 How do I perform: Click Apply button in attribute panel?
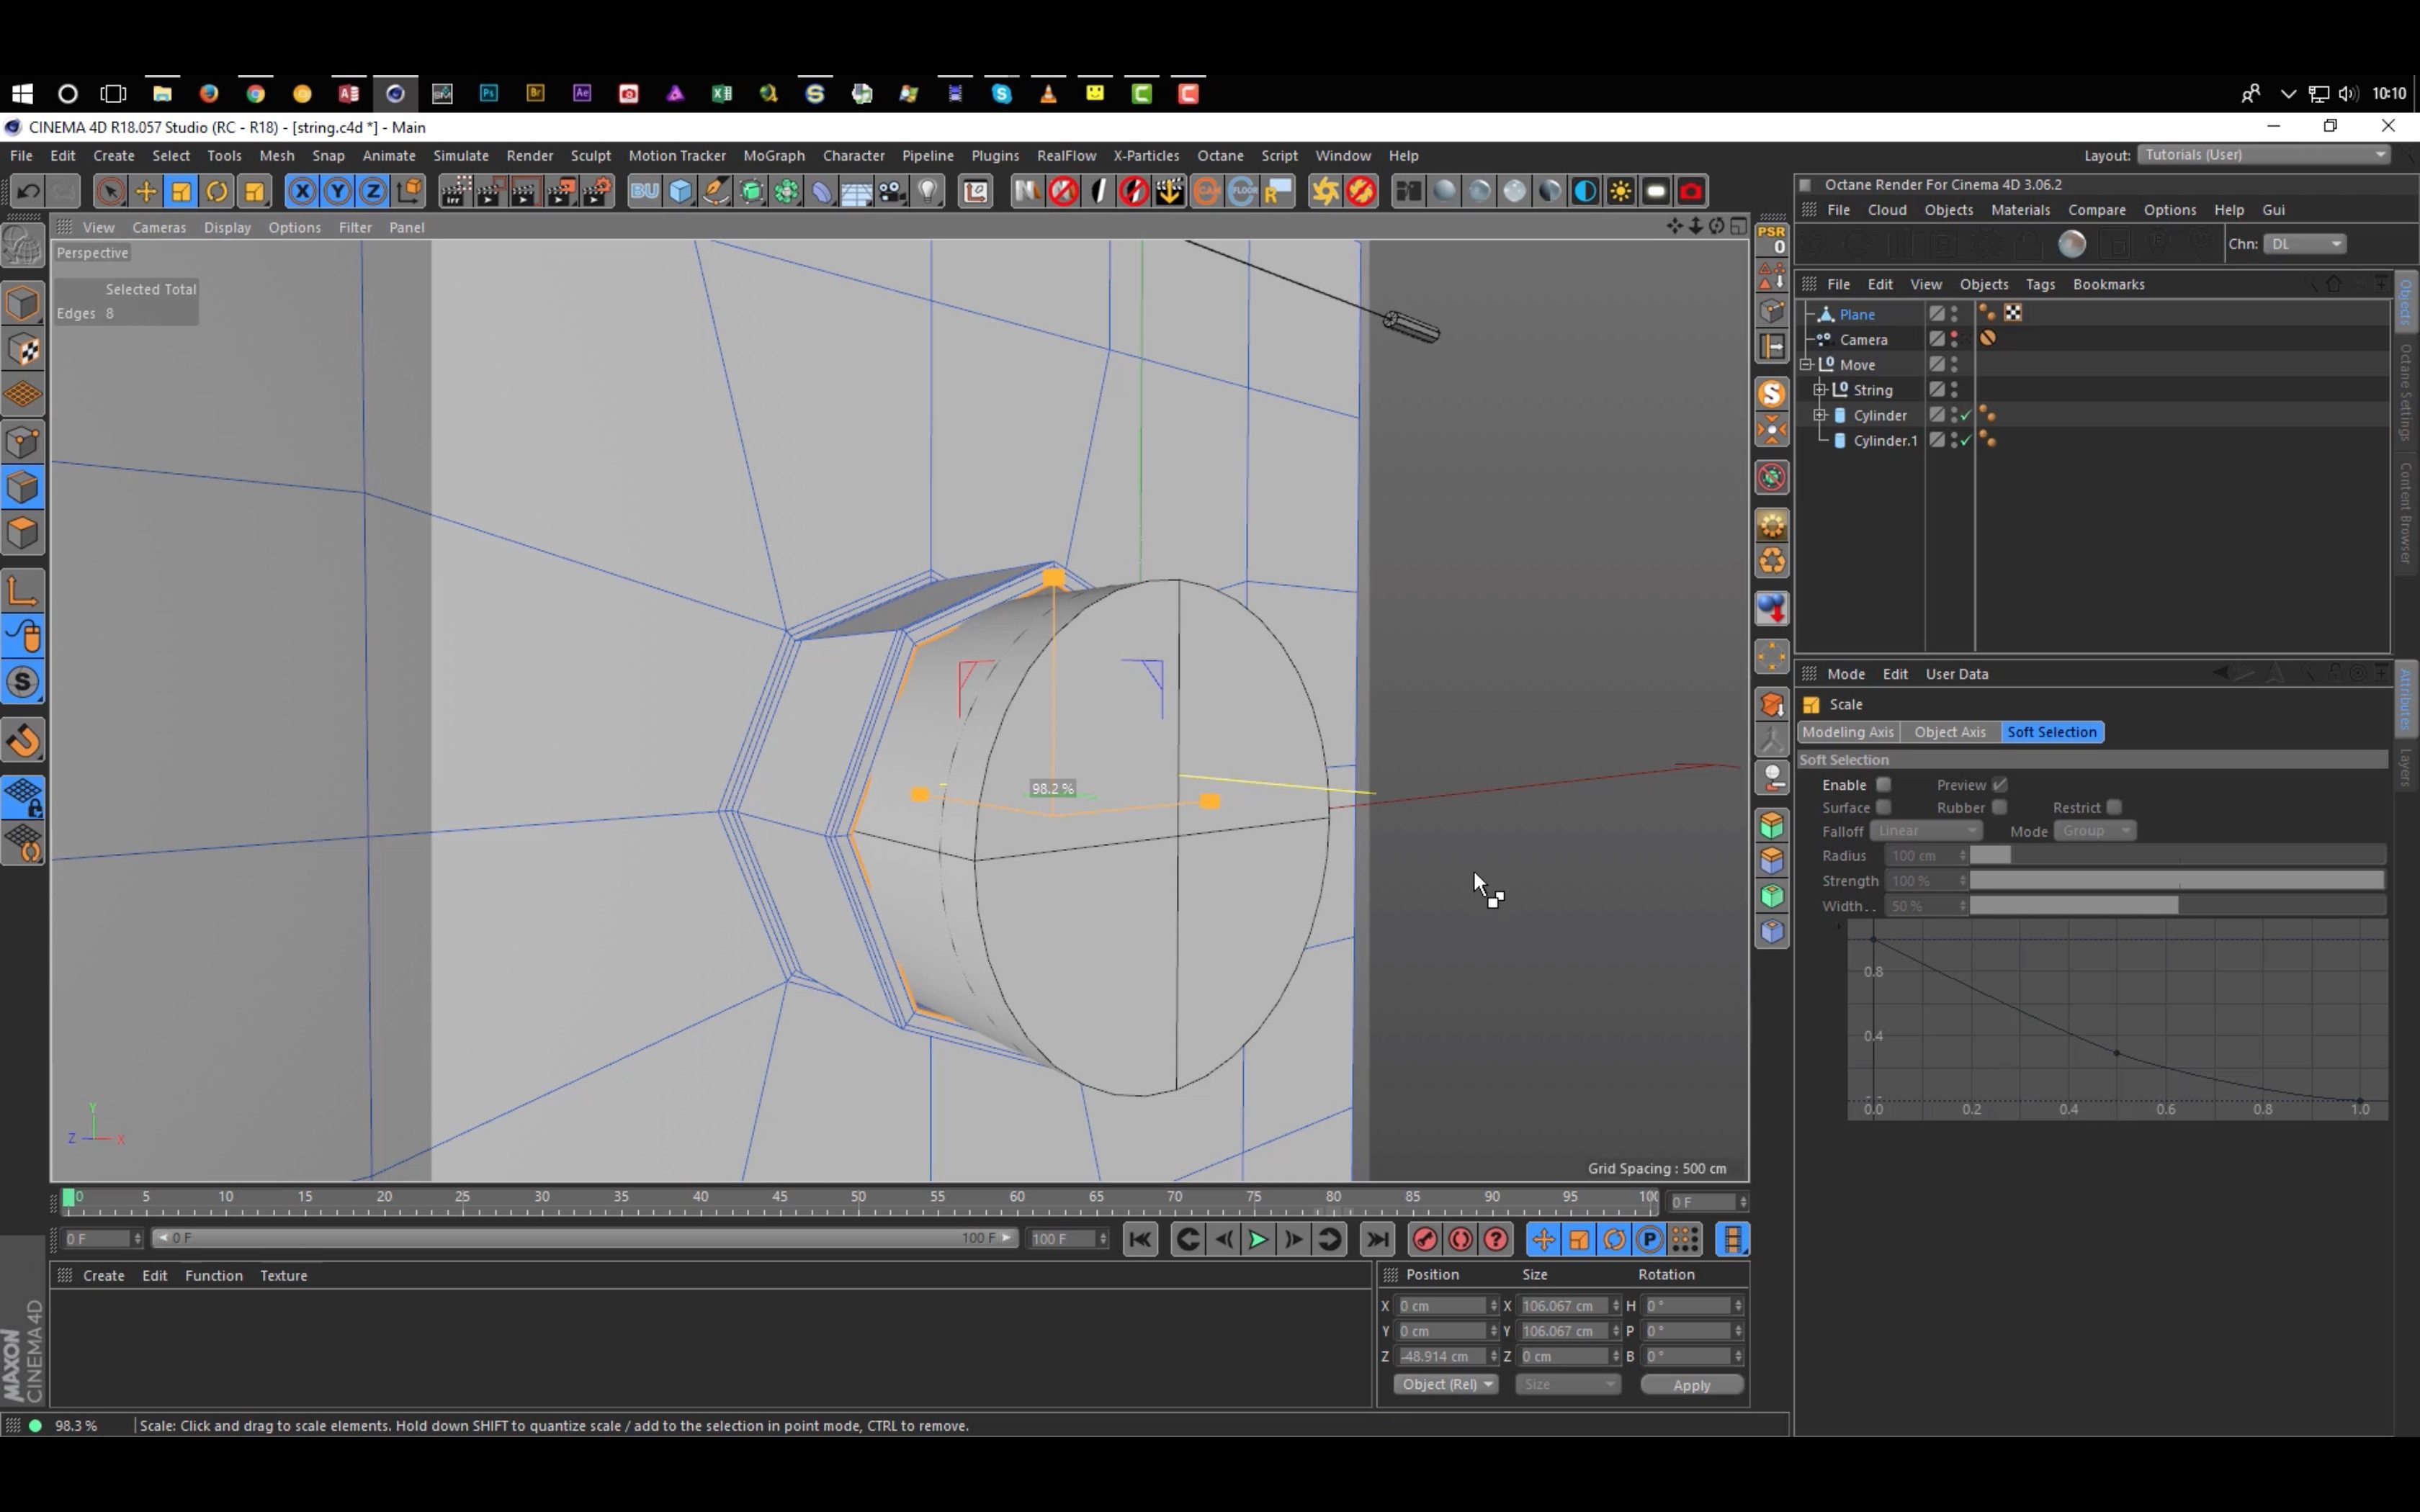pyautogui.click(x=1690, y=1383)
